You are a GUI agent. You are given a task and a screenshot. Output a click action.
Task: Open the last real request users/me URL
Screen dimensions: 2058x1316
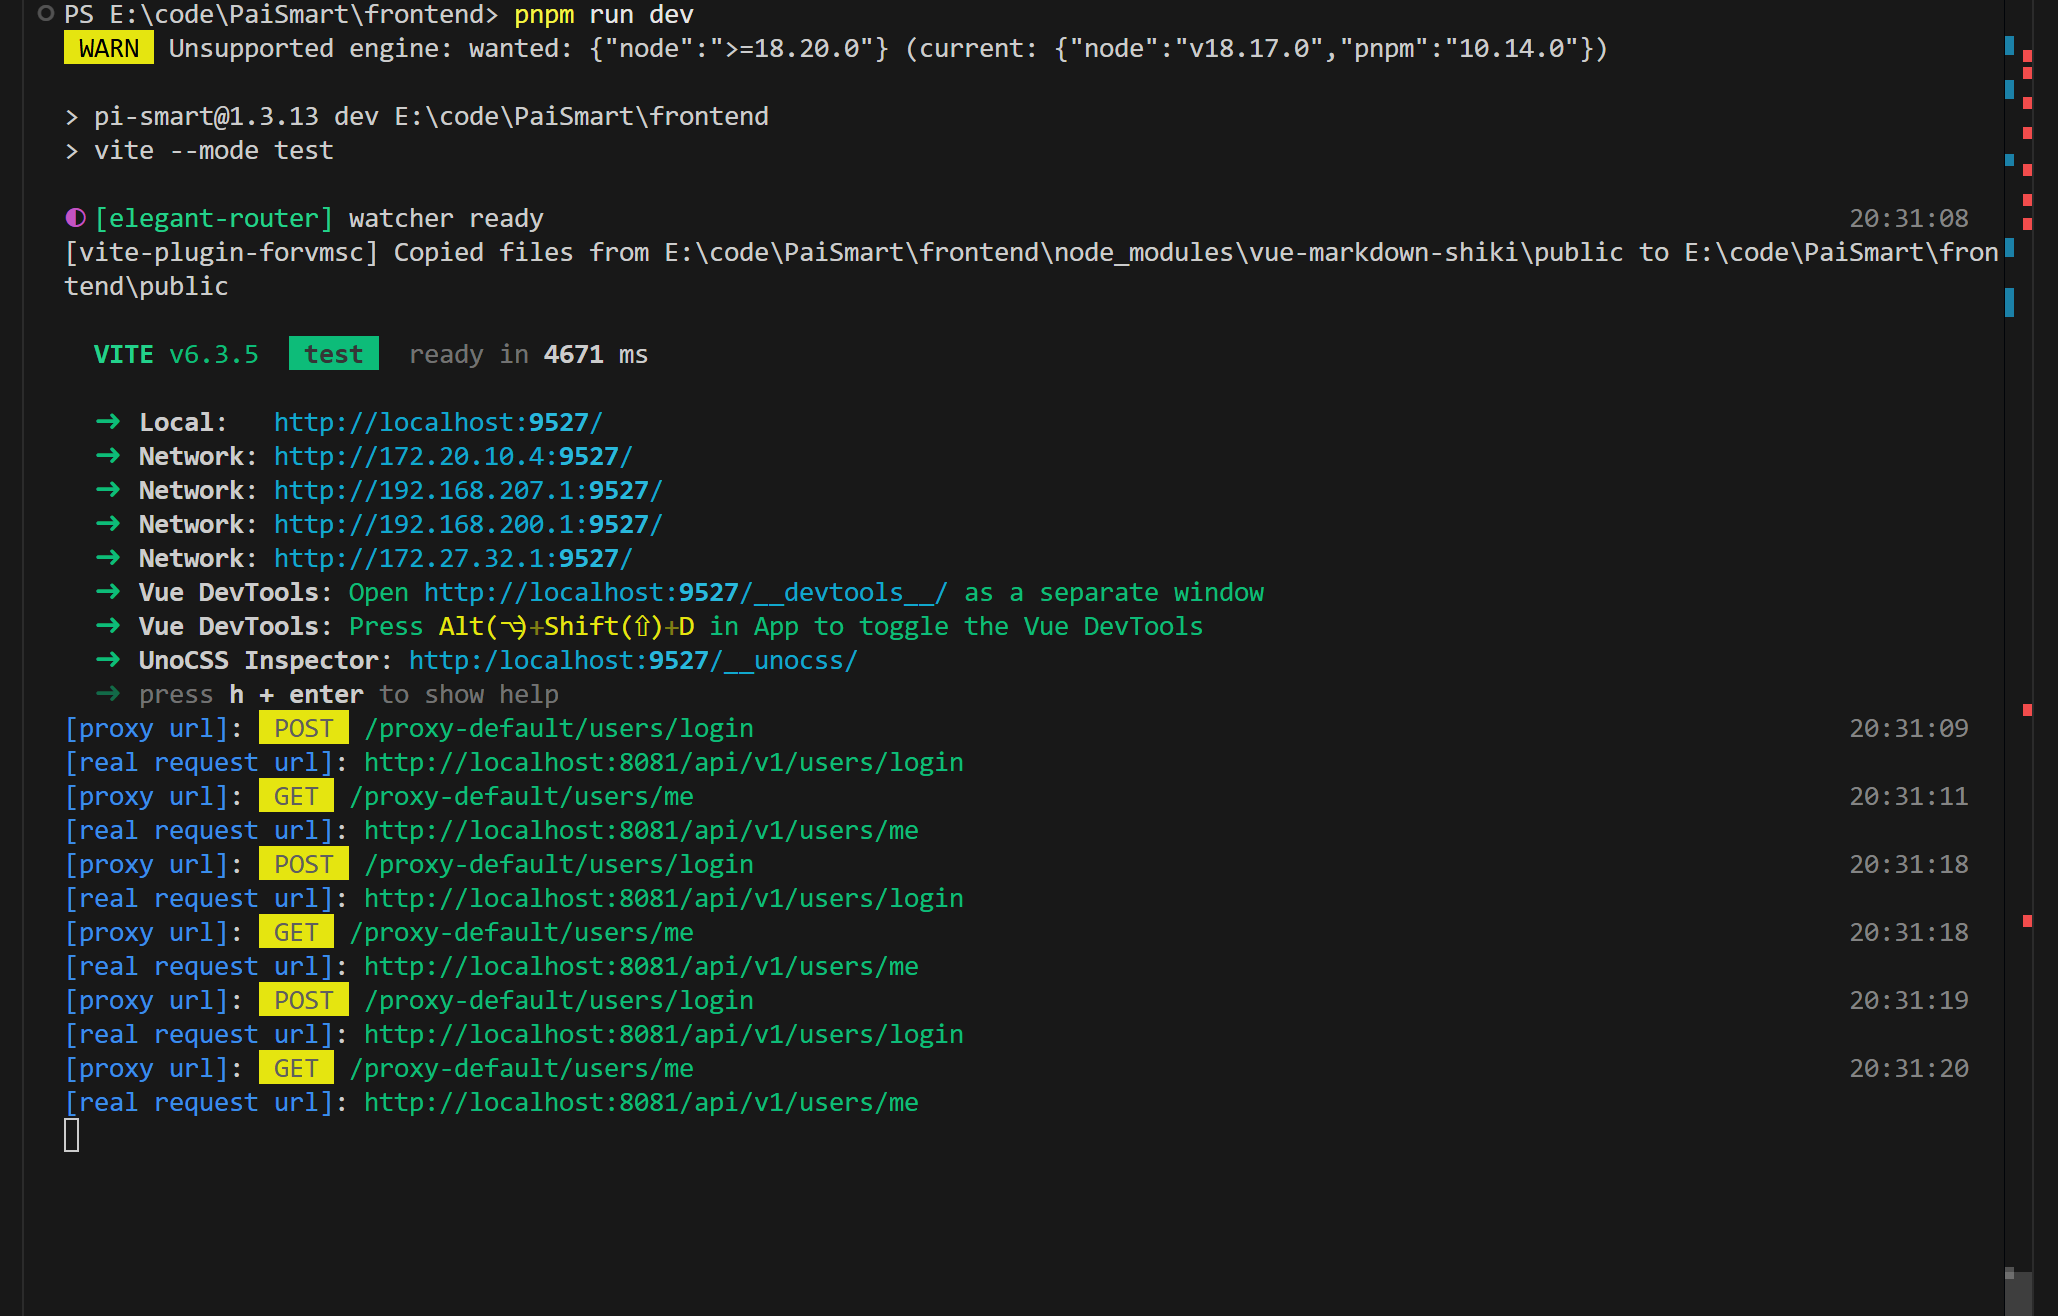coord(641,1102)
